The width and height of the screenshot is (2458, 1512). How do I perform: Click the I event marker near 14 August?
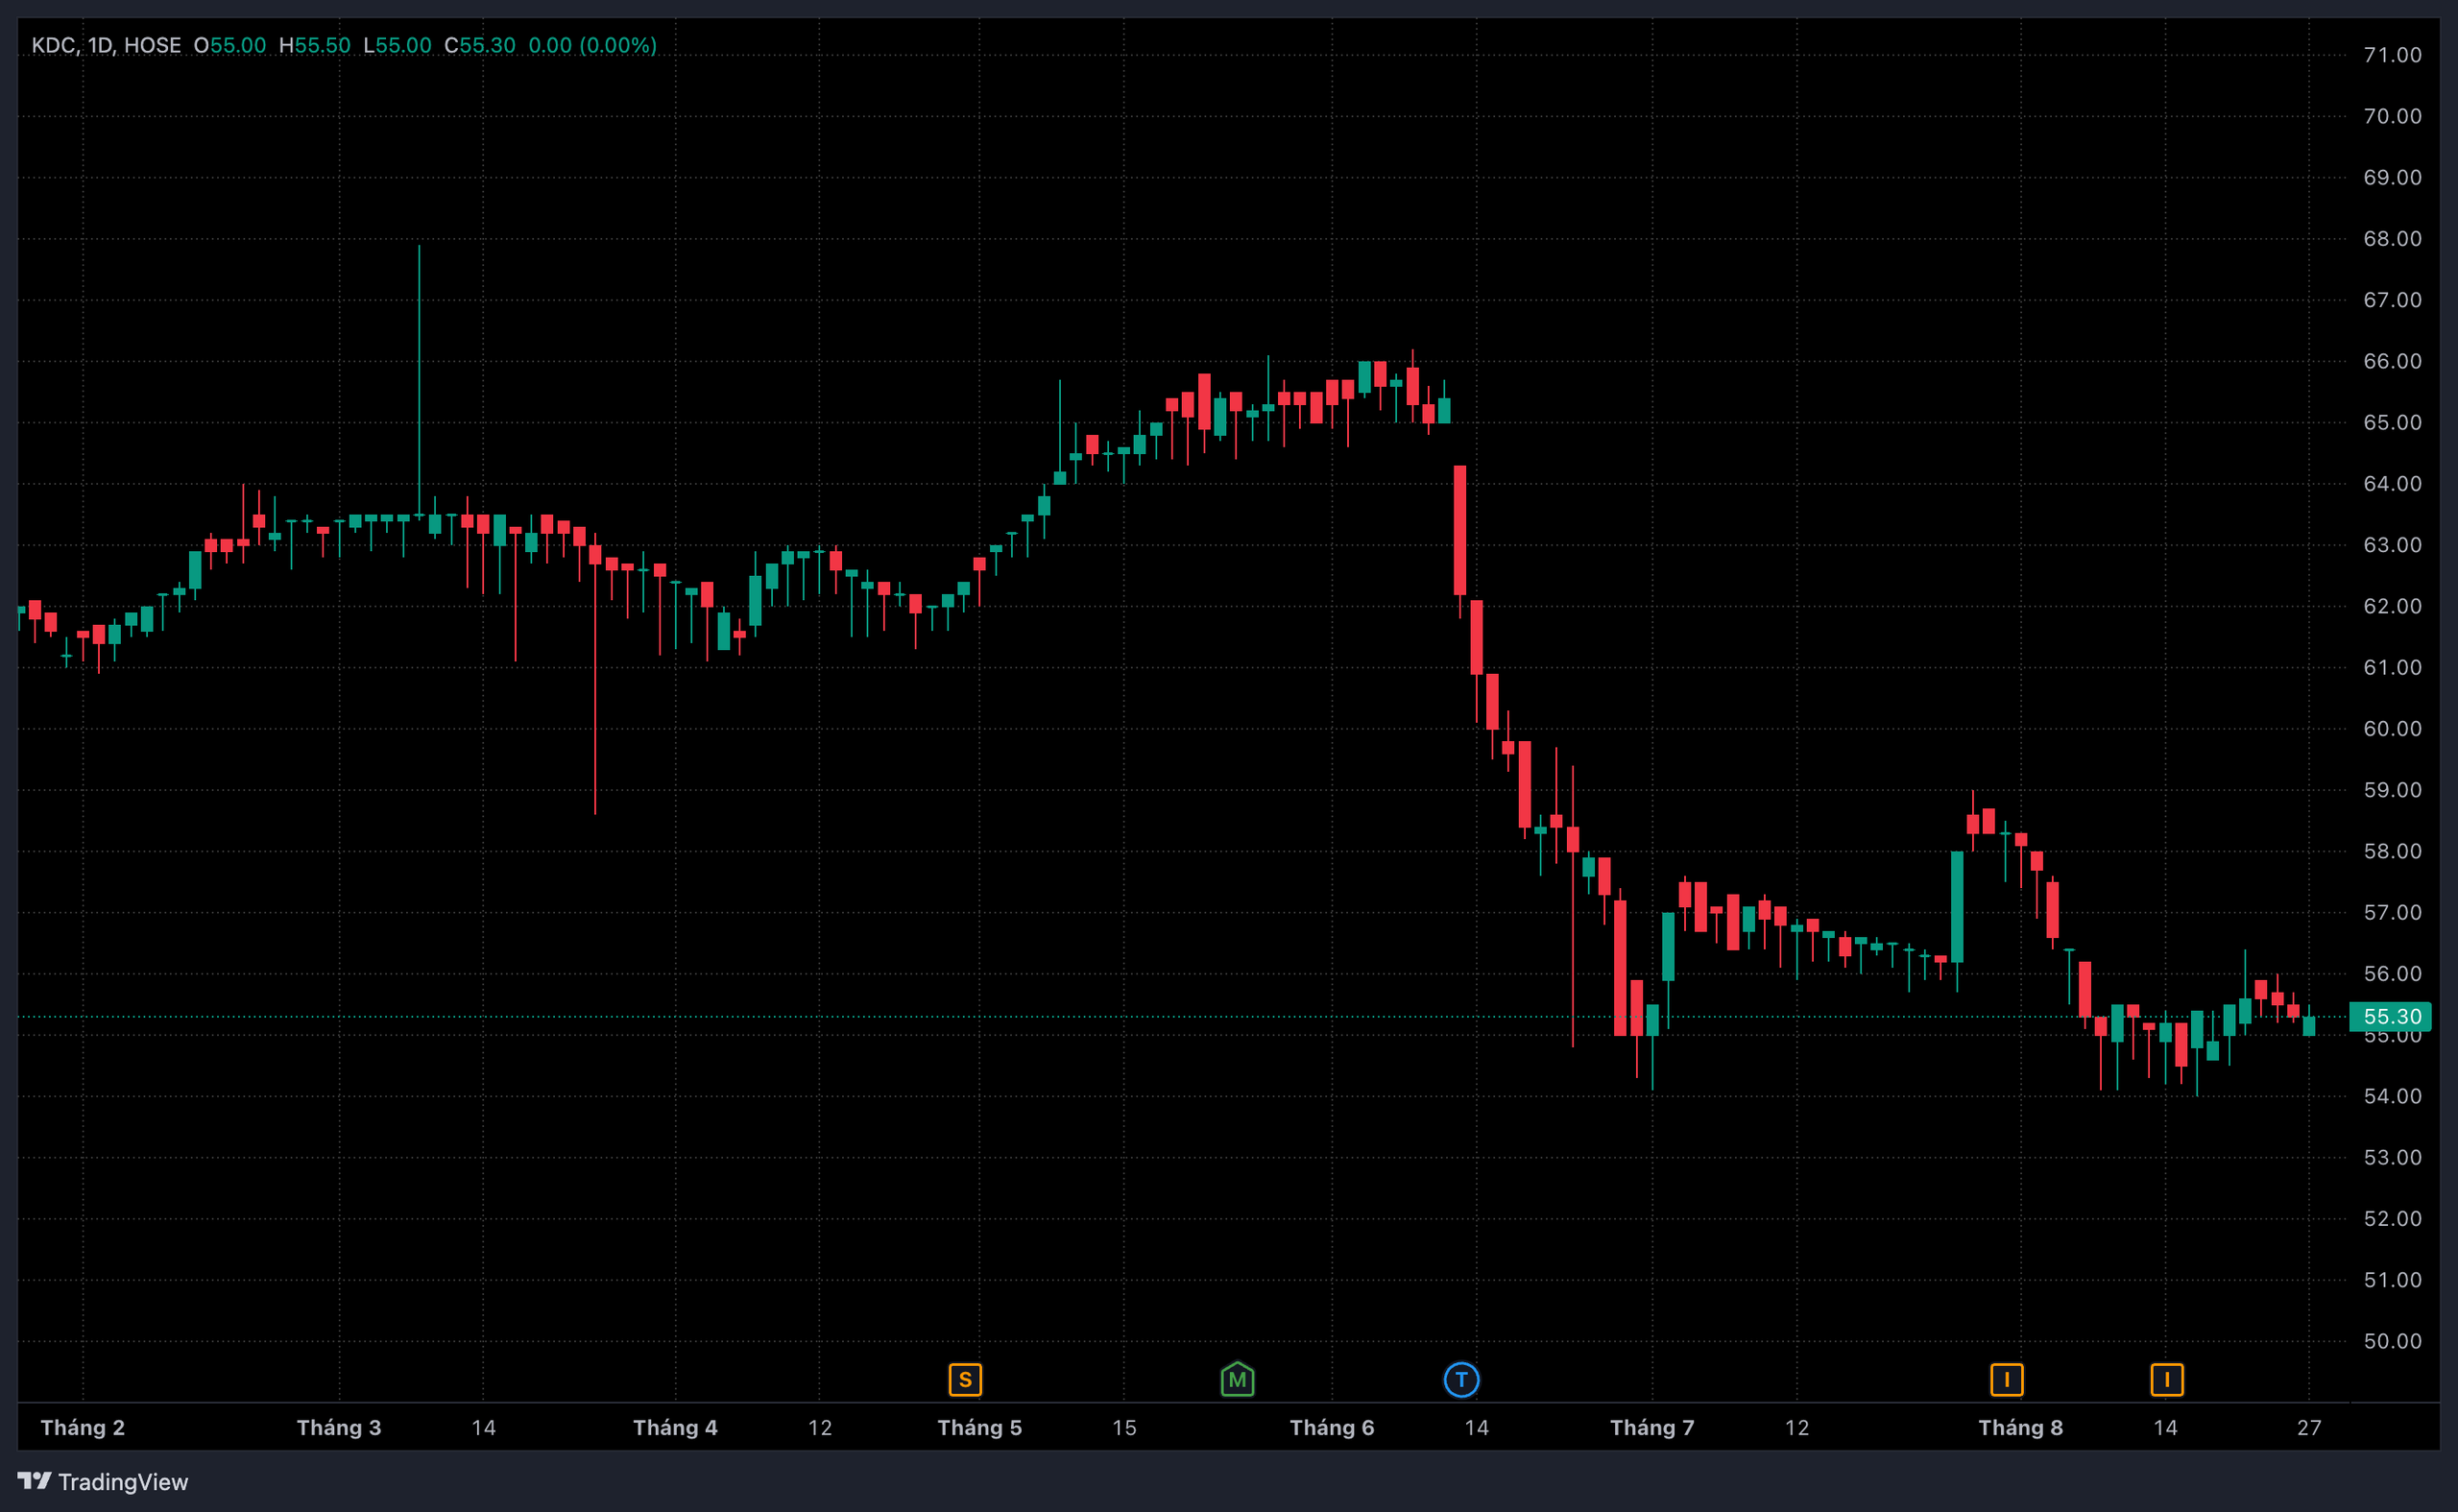point(2166,1380)
